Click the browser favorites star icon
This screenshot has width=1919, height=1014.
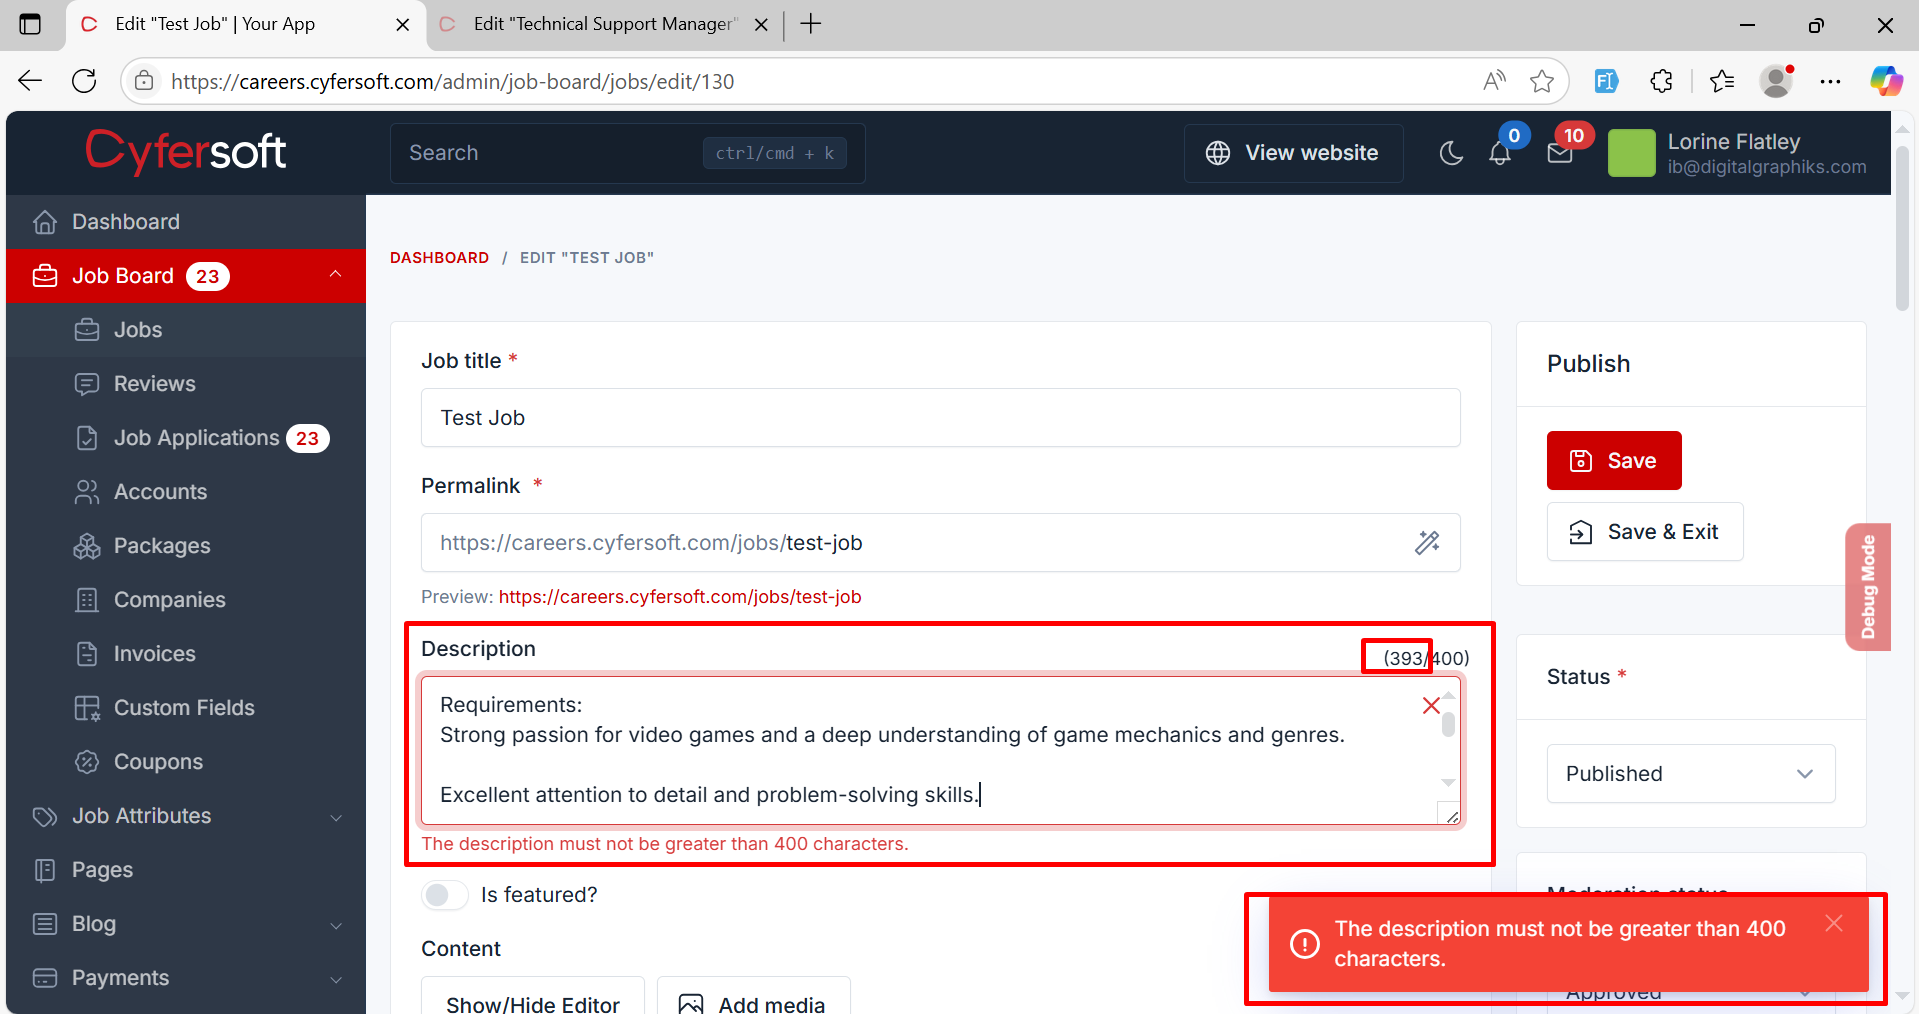coord(1541,81)
